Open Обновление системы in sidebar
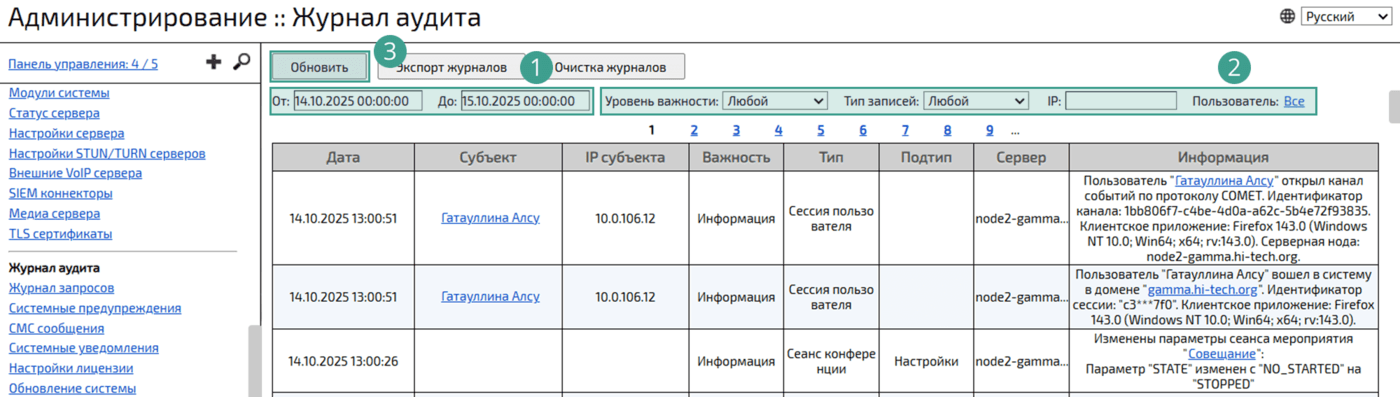The image size is (1400, 397). (x=72, y=388)
